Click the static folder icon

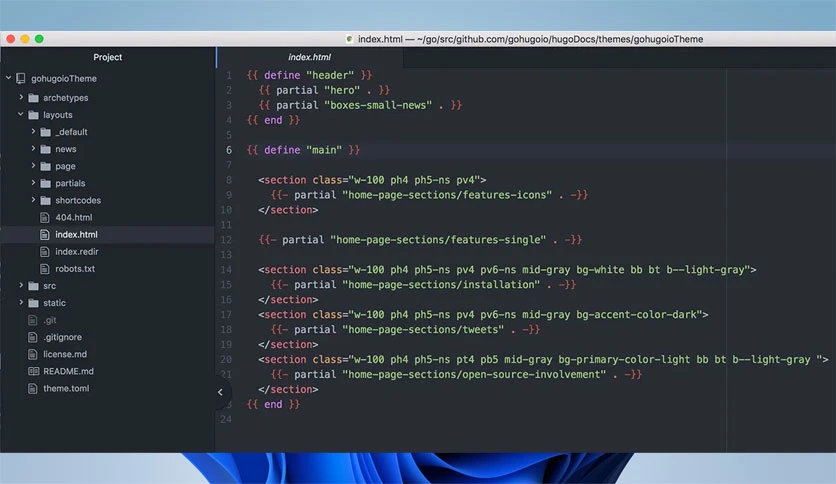(34, 303)
